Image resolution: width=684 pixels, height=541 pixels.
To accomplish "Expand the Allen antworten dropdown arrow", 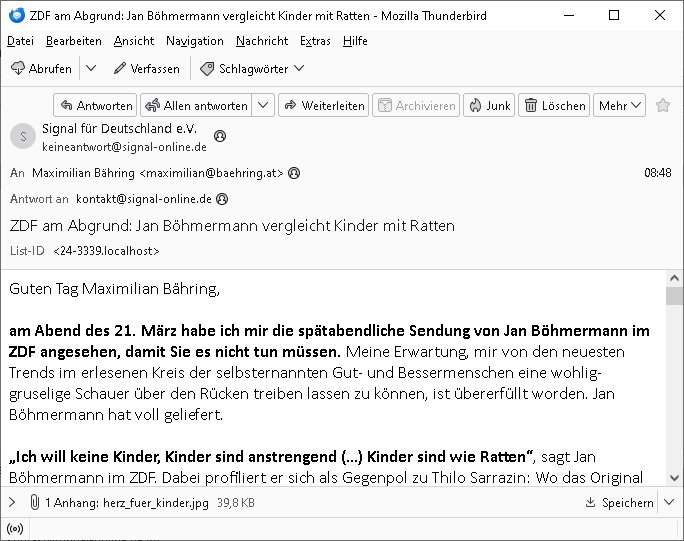I will [x=263, y=105].
